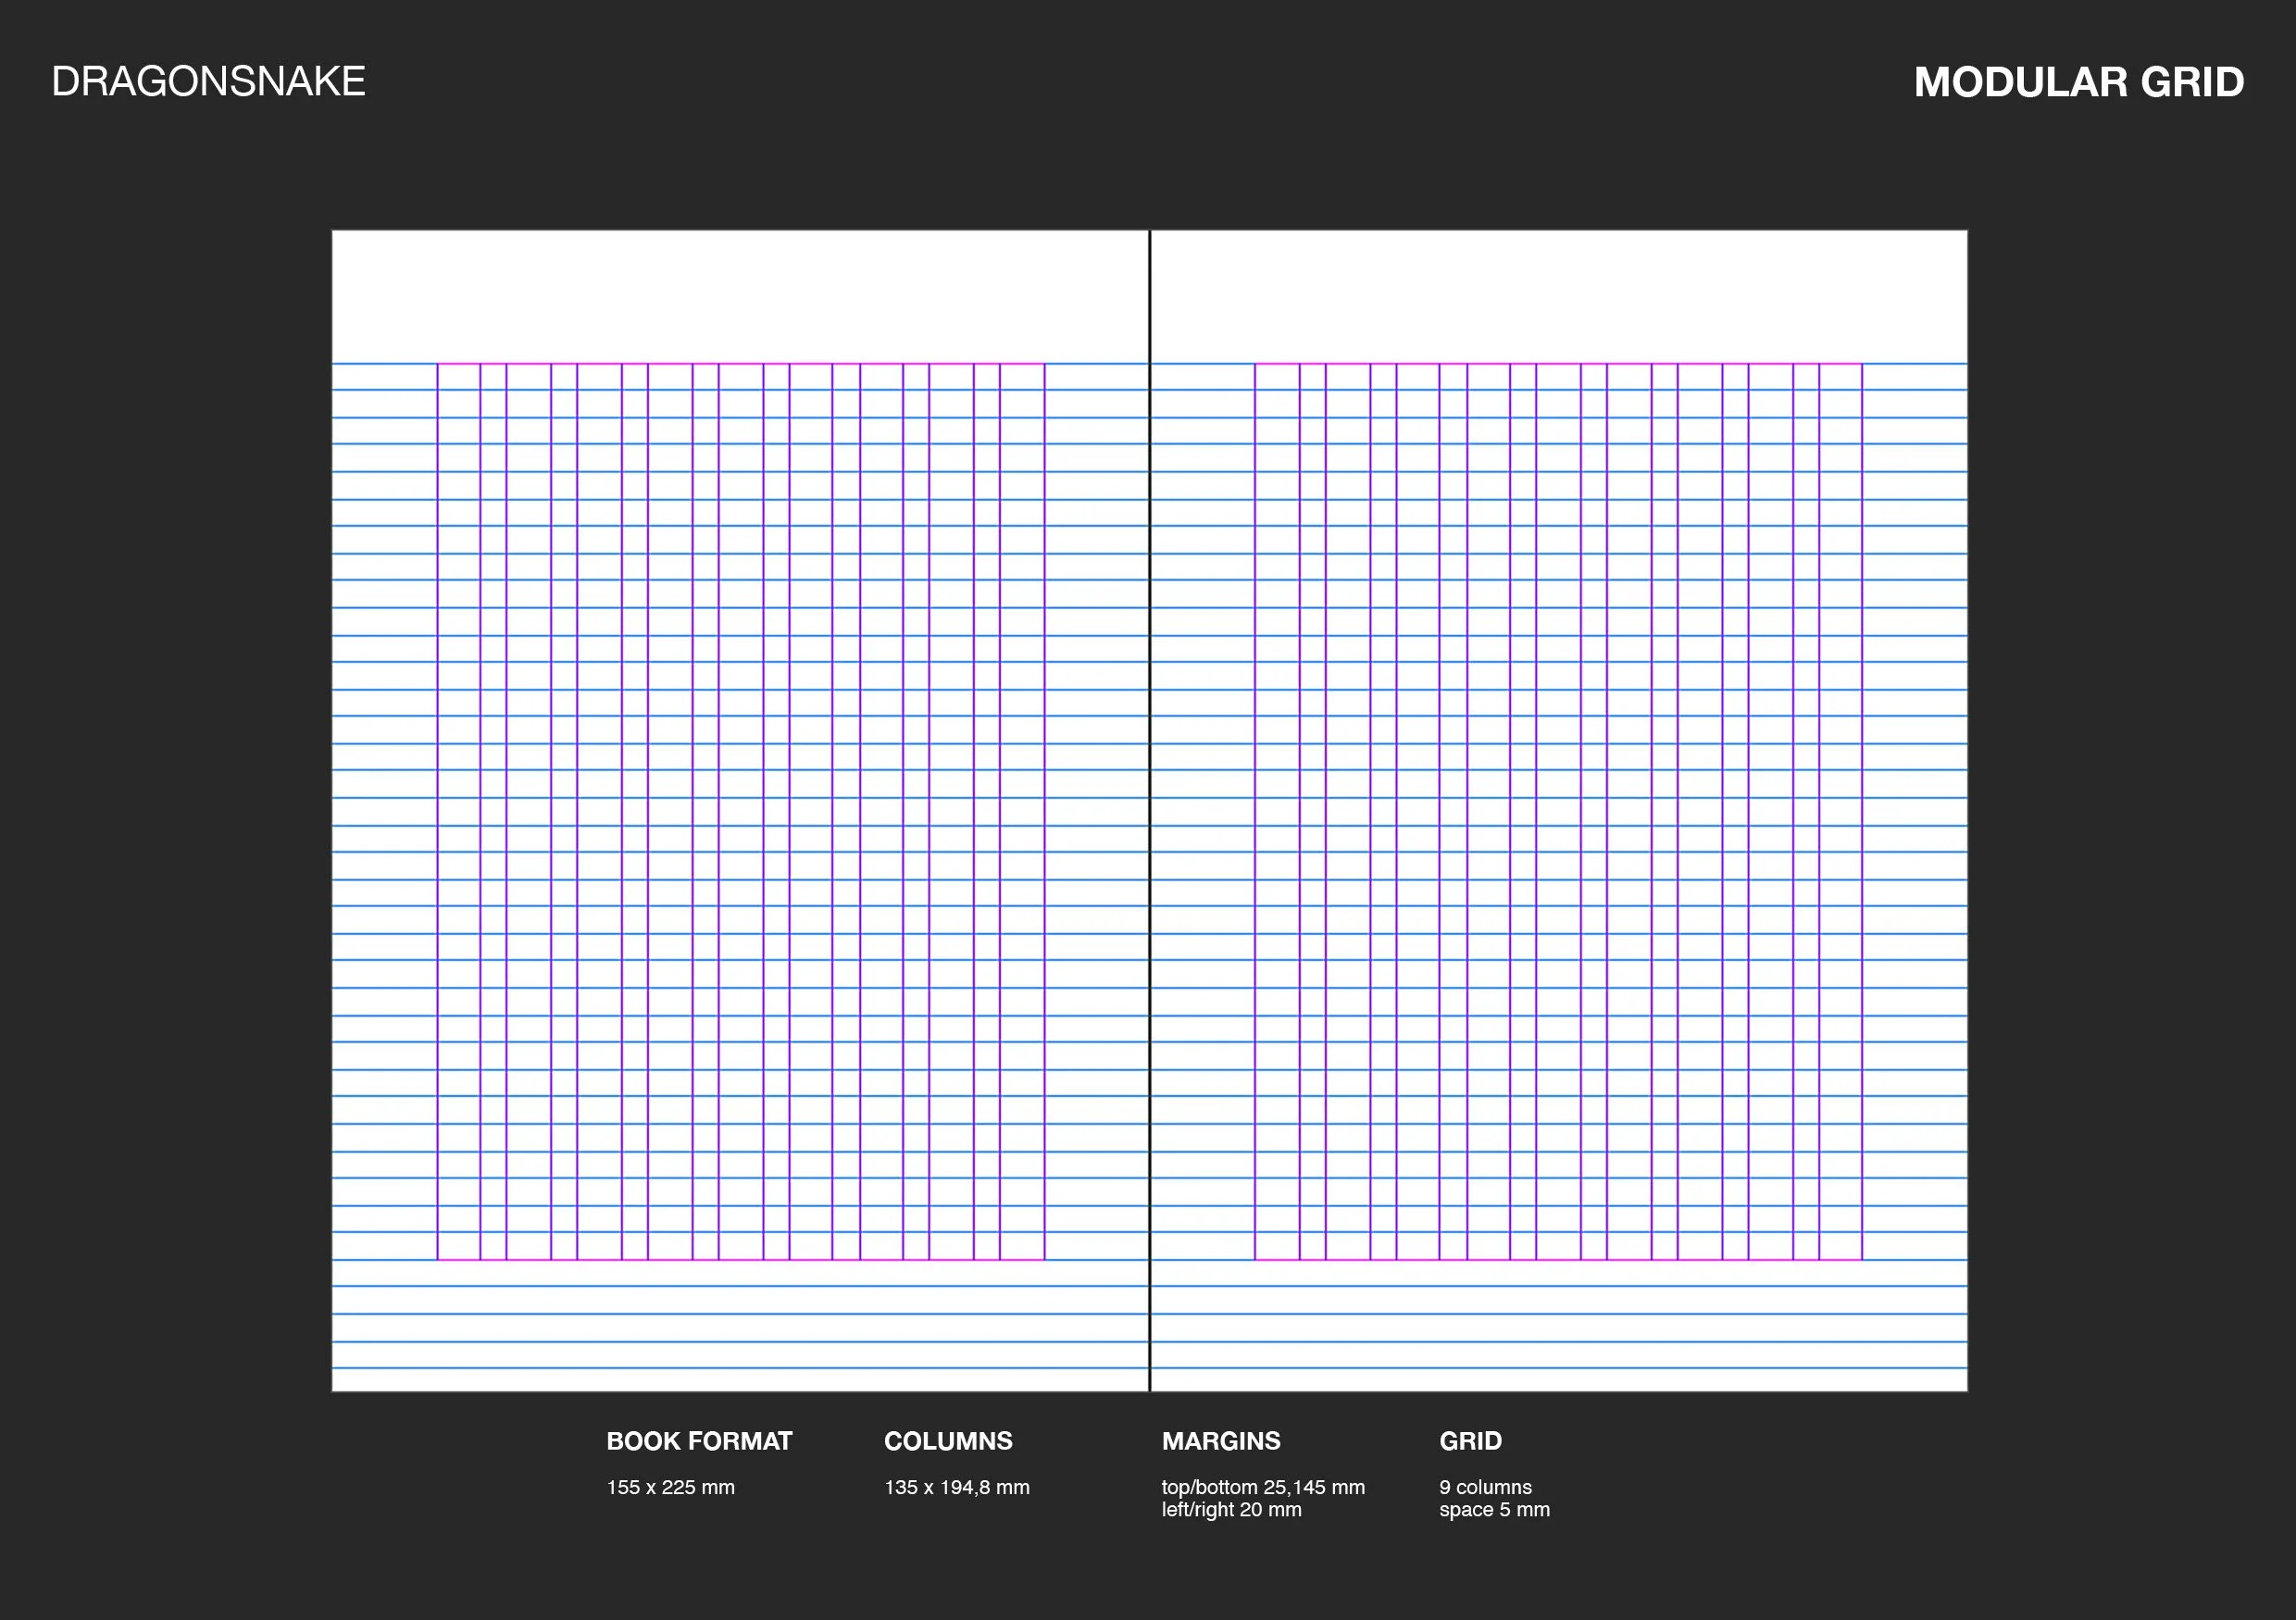This screenshot has height=1620, width=2296.
Task: Click the left page magenta grid area
Action: (740, 810)
